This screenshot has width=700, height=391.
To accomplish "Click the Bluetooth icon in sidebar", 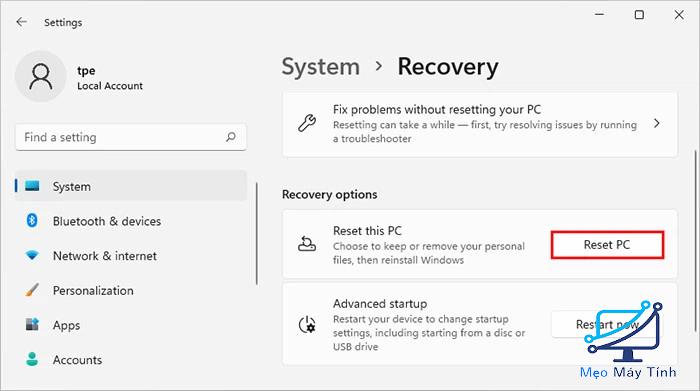I will coord(32,220).
